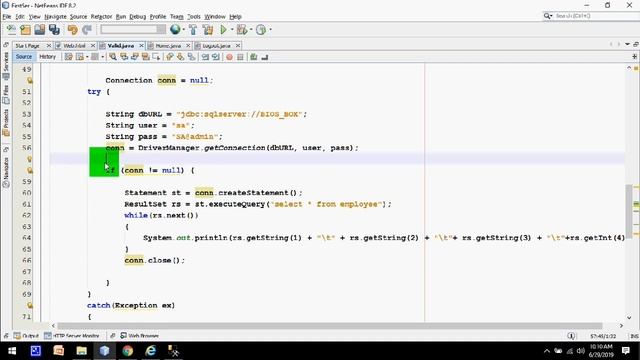640x360 pixels.
Task: Open the browser selection dropdown arrow
Action: [183, 29]
